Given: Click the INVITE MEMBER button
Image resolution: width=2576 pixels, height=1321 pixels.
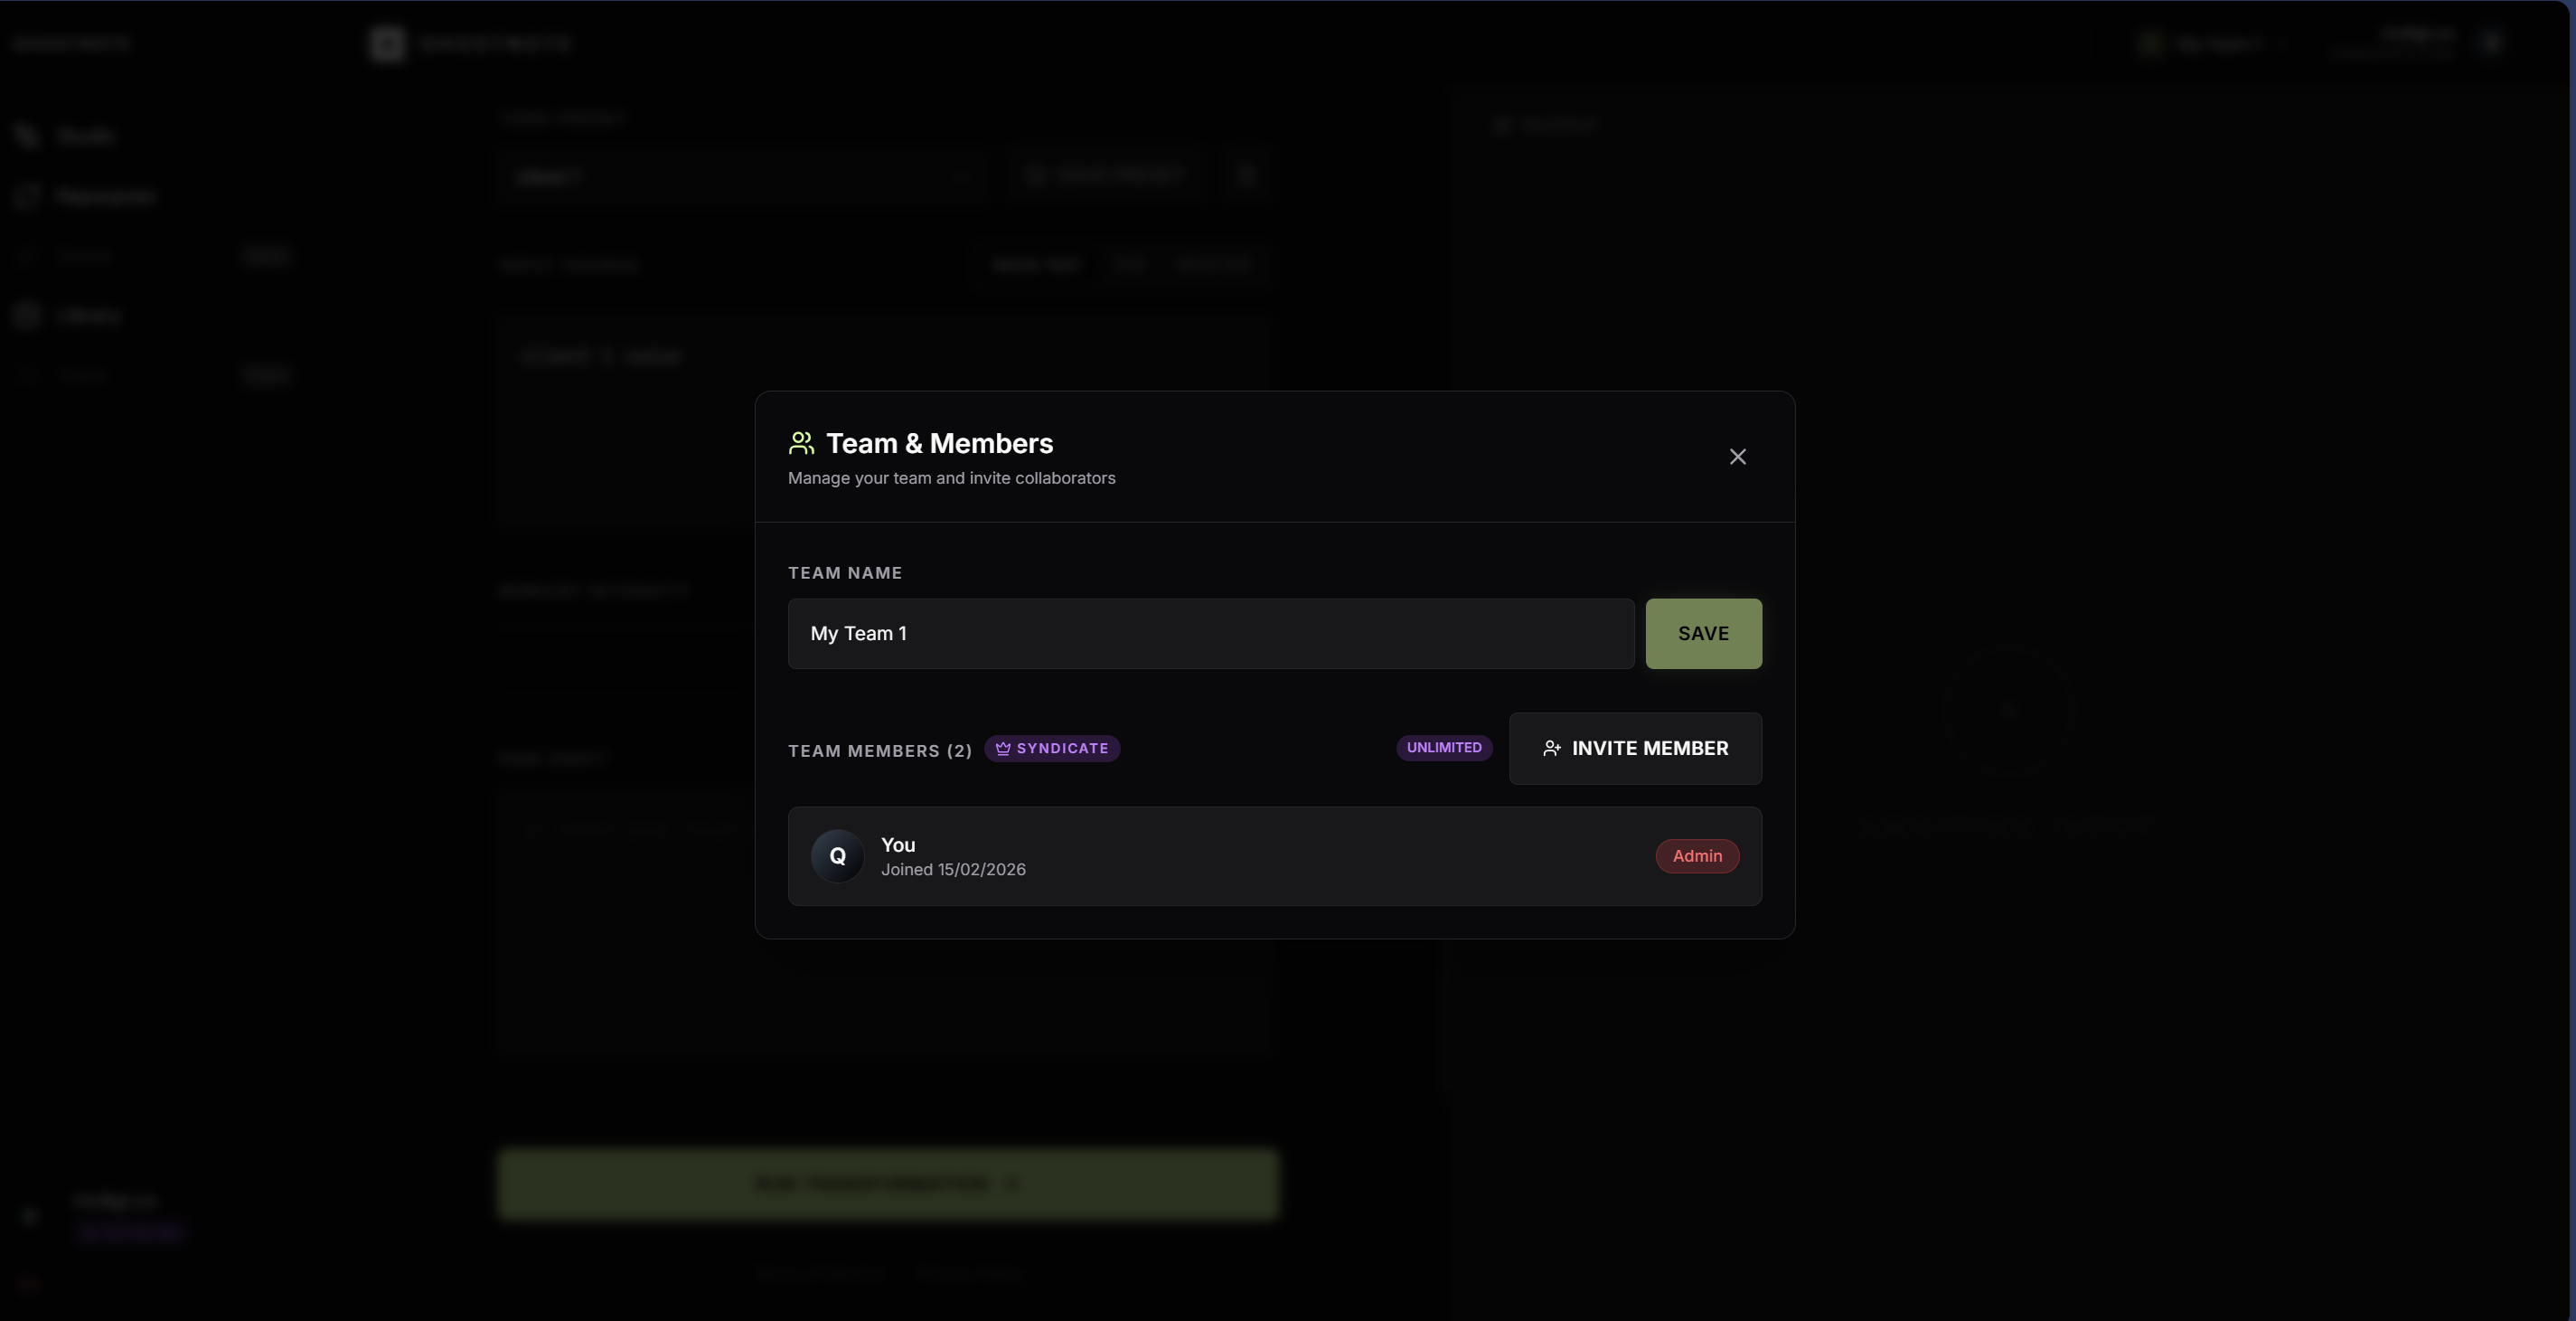Looking at the screenshot, I should [1636, 748].
